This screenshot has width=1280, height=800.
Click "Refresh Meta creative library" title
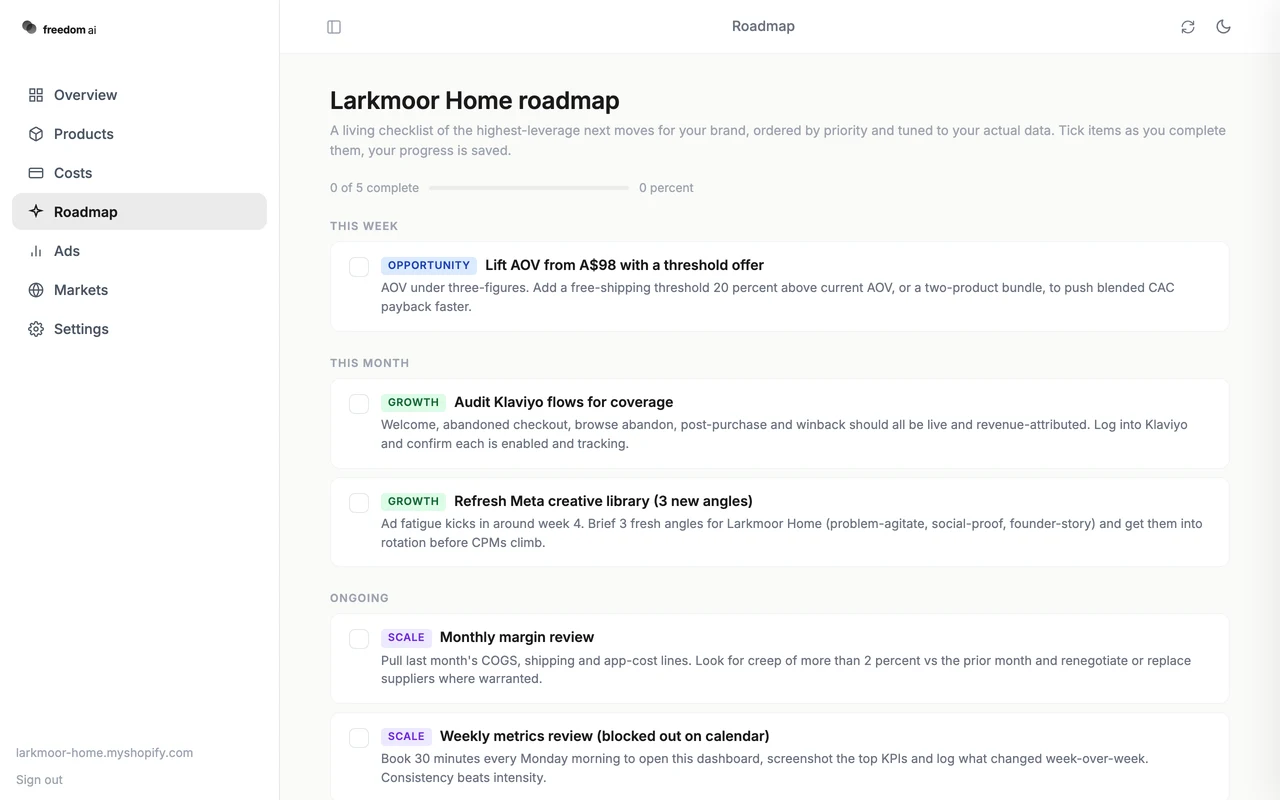(604, 501)
